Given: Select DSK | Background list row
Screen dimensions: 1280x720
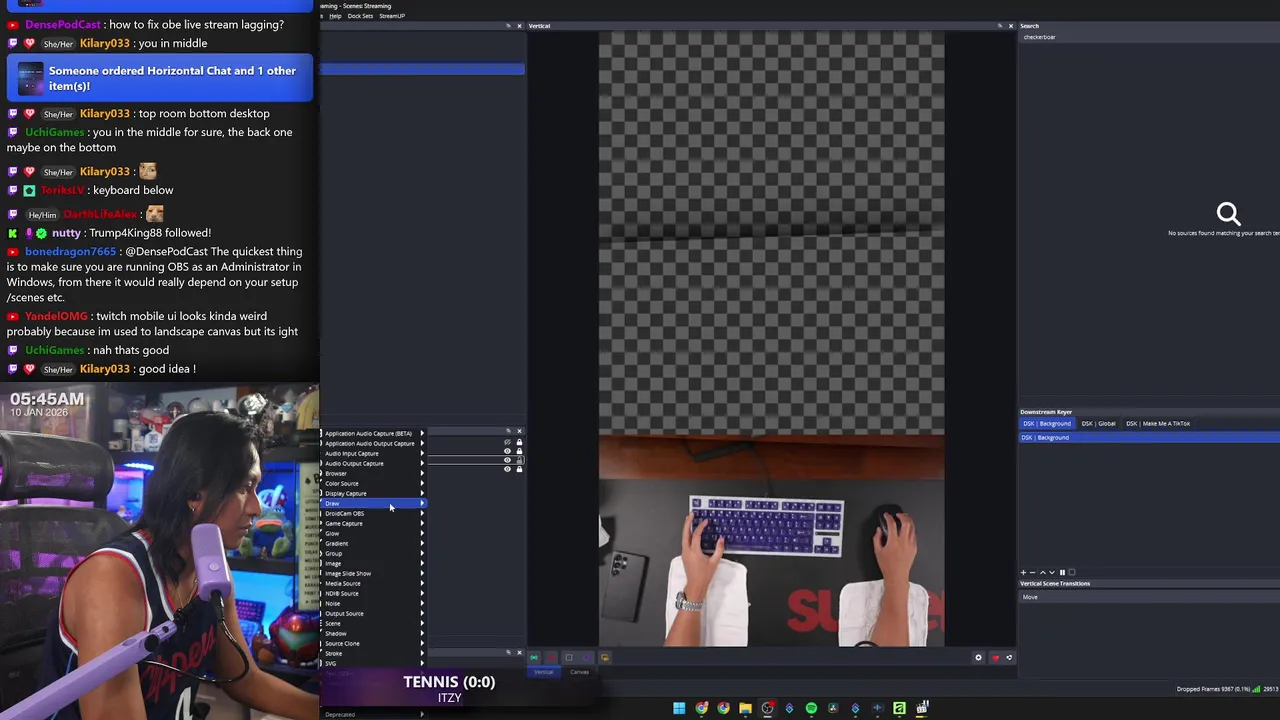Looking at the screenshot, I should [x=1150, y=437].
